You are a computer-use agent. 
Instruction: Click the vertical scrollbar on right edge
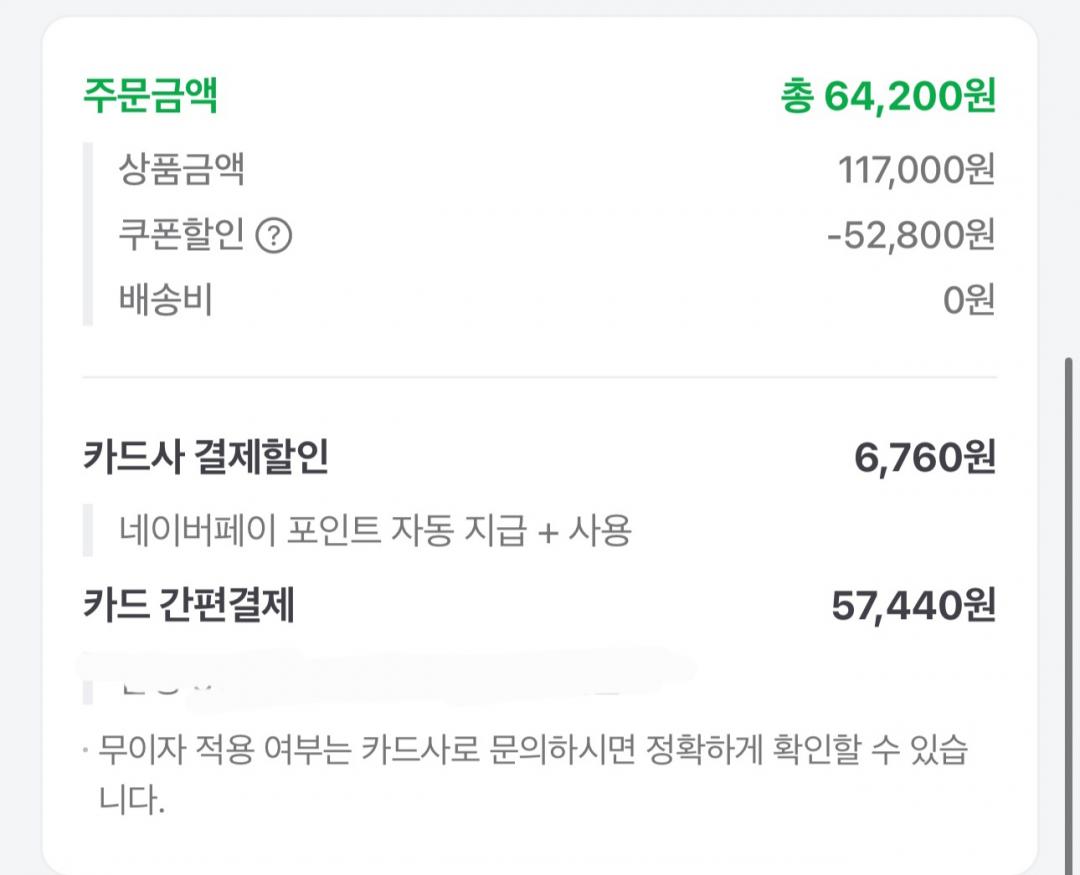[1069, 613]
